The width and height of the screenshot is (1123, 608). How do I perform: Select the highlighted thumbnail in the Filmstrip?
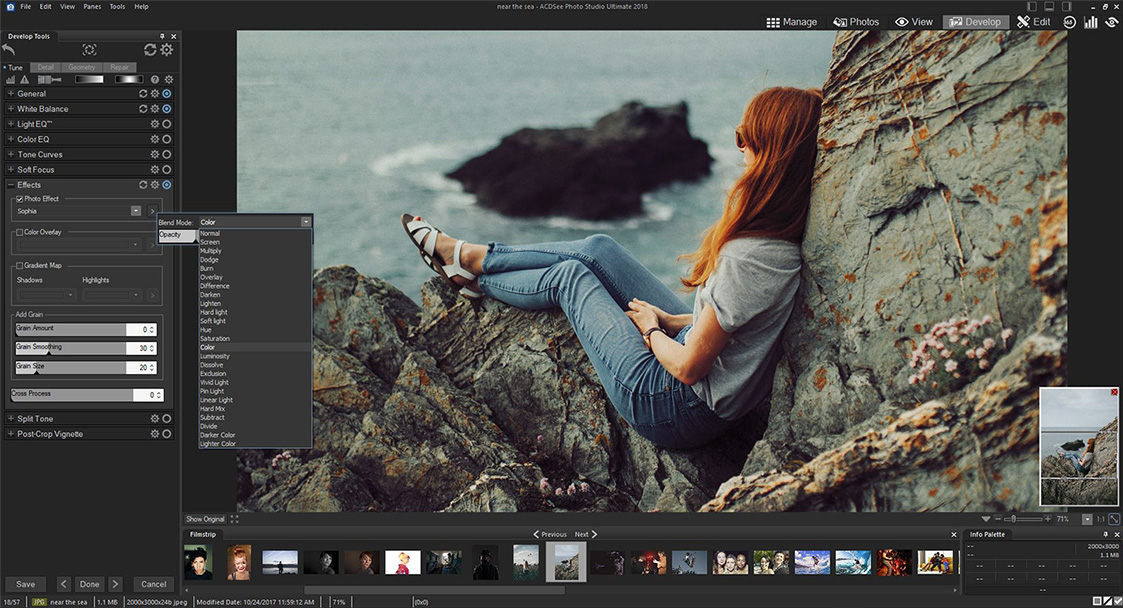(x=566, y=561)
